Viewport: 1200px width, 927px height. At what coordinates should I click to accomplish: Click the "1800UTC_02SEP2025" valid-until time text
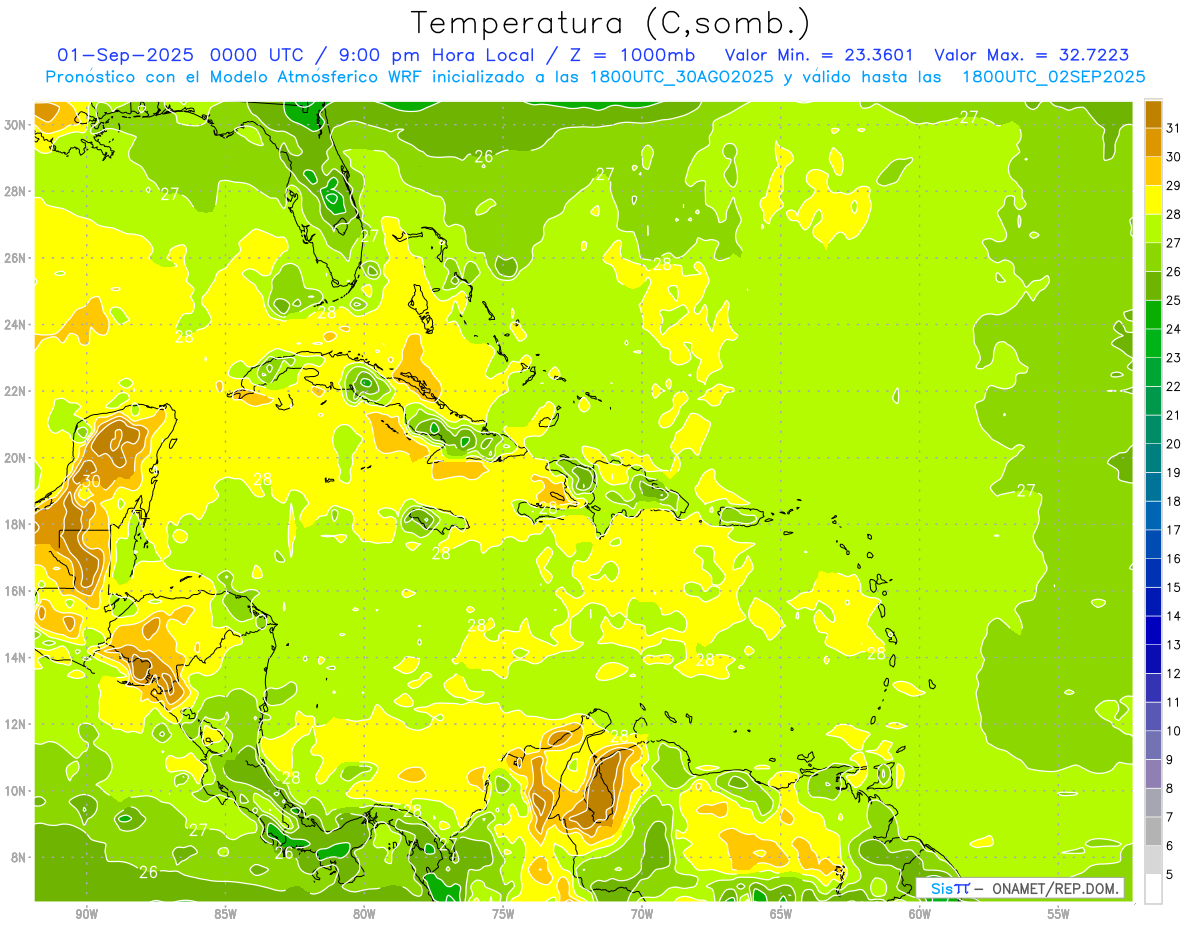tap(1053, 77)
